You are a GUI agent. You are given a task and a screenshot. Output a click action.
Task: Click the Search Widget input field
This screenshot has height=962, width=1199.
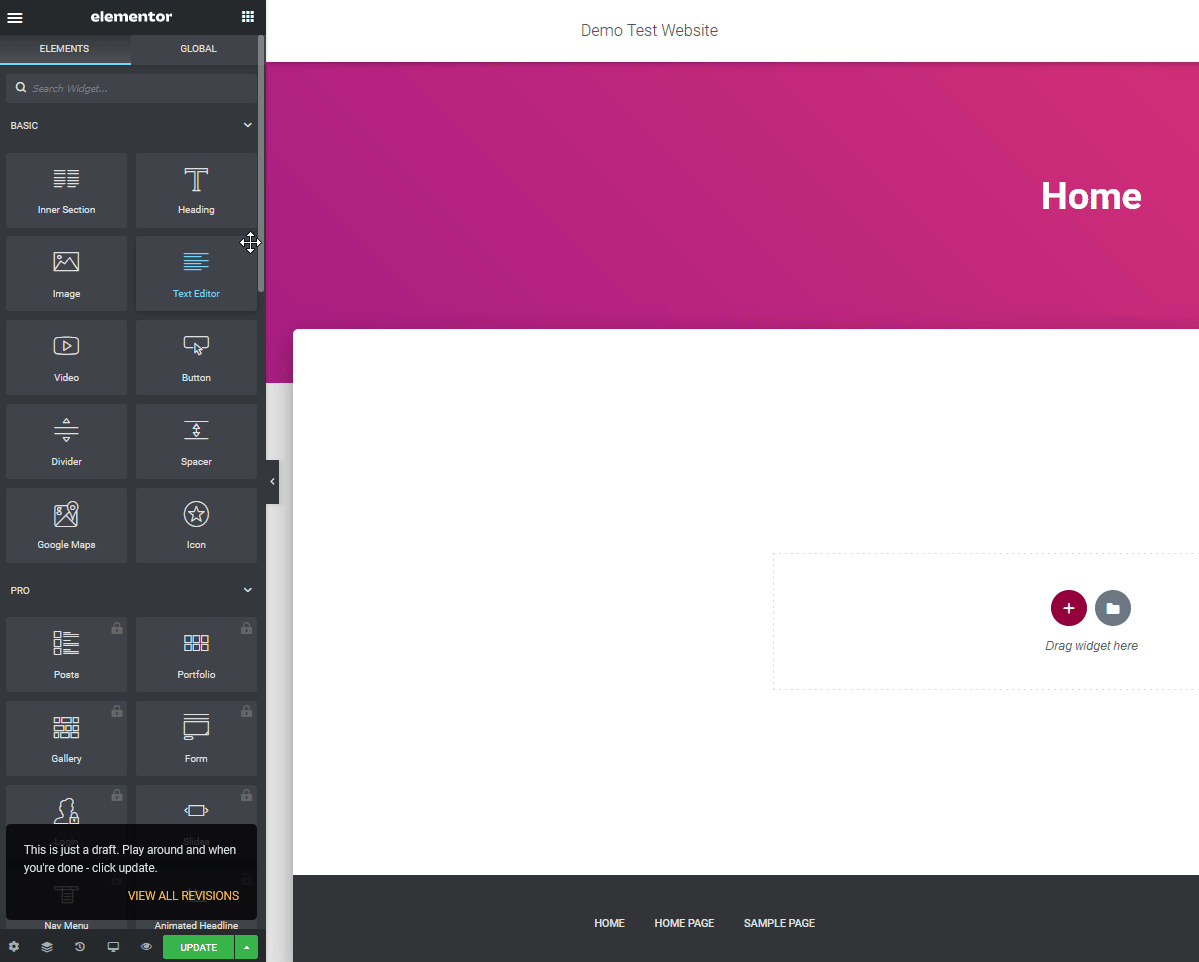[x=132, y=89]
